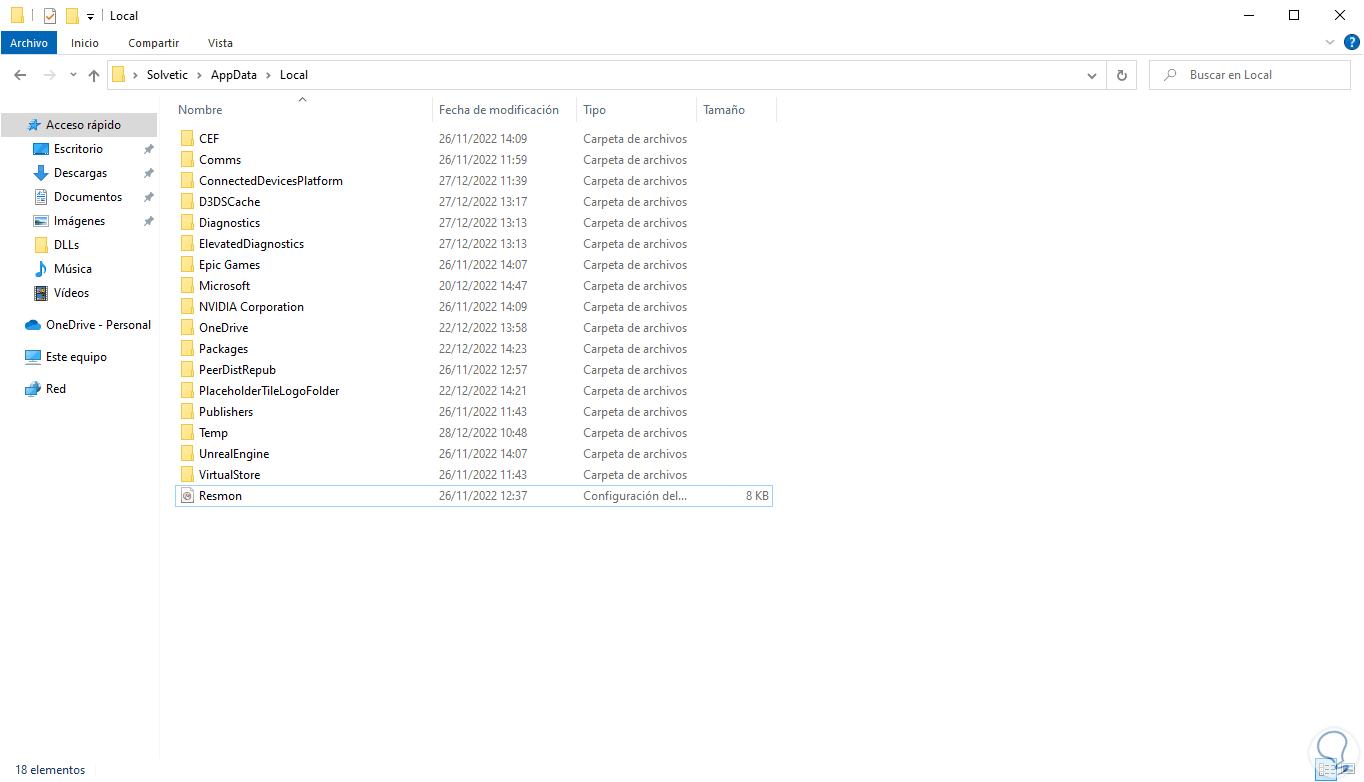Switch to the Inicio ribbon tab
This screenshot has height=782, width=1364.
(85, 43)
